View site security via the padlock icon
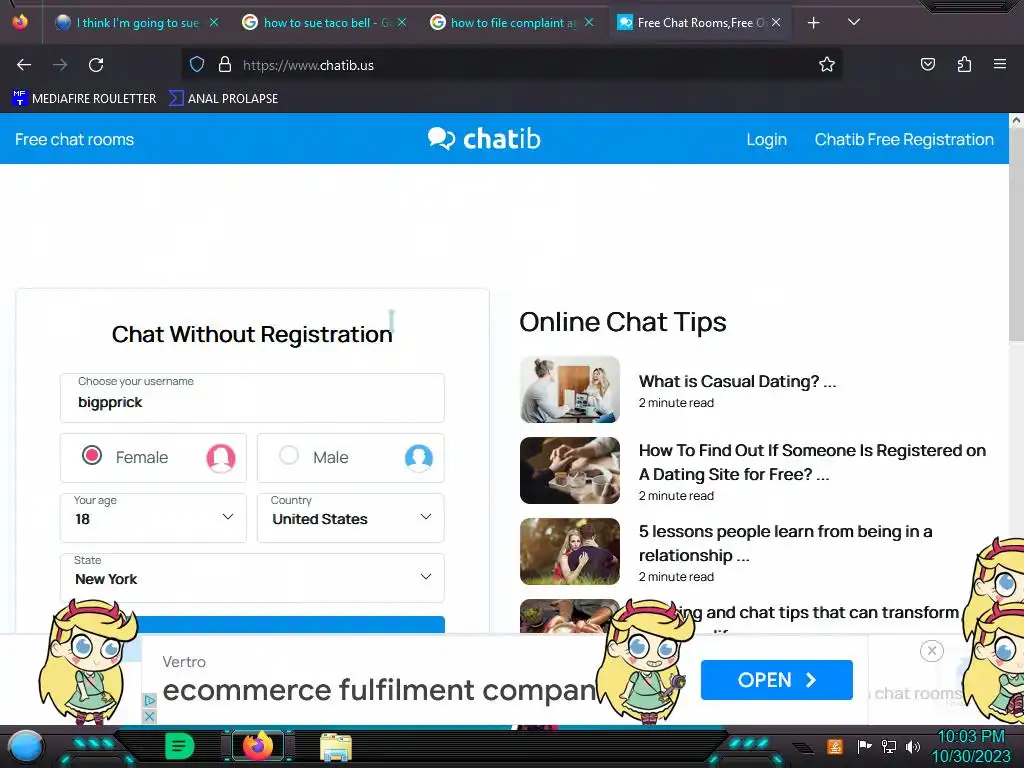The height and width of the screenshot is (768, 1024). [225, 65]
